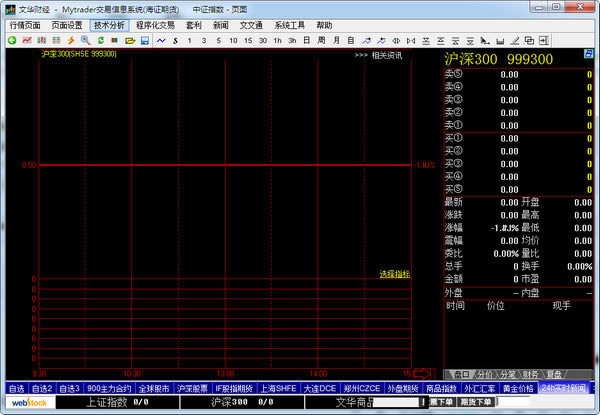Select the magnifying glass zoom icon
Image resolution: width=600 pixels, height=415 pixels.
[x=86, y=40]
